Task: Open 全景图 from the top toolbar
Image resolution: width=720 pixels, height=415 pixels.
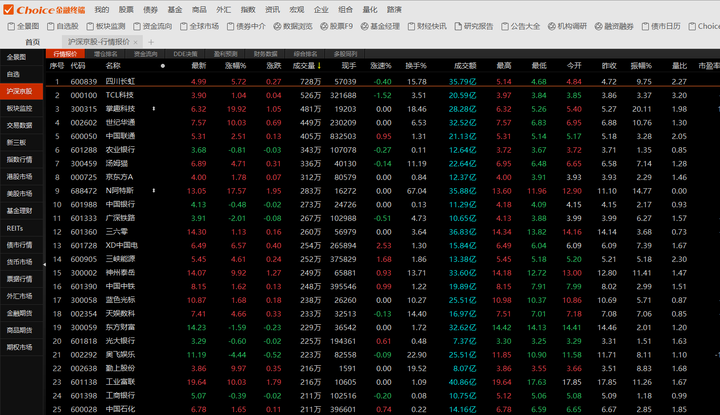Action: point(23,27)
